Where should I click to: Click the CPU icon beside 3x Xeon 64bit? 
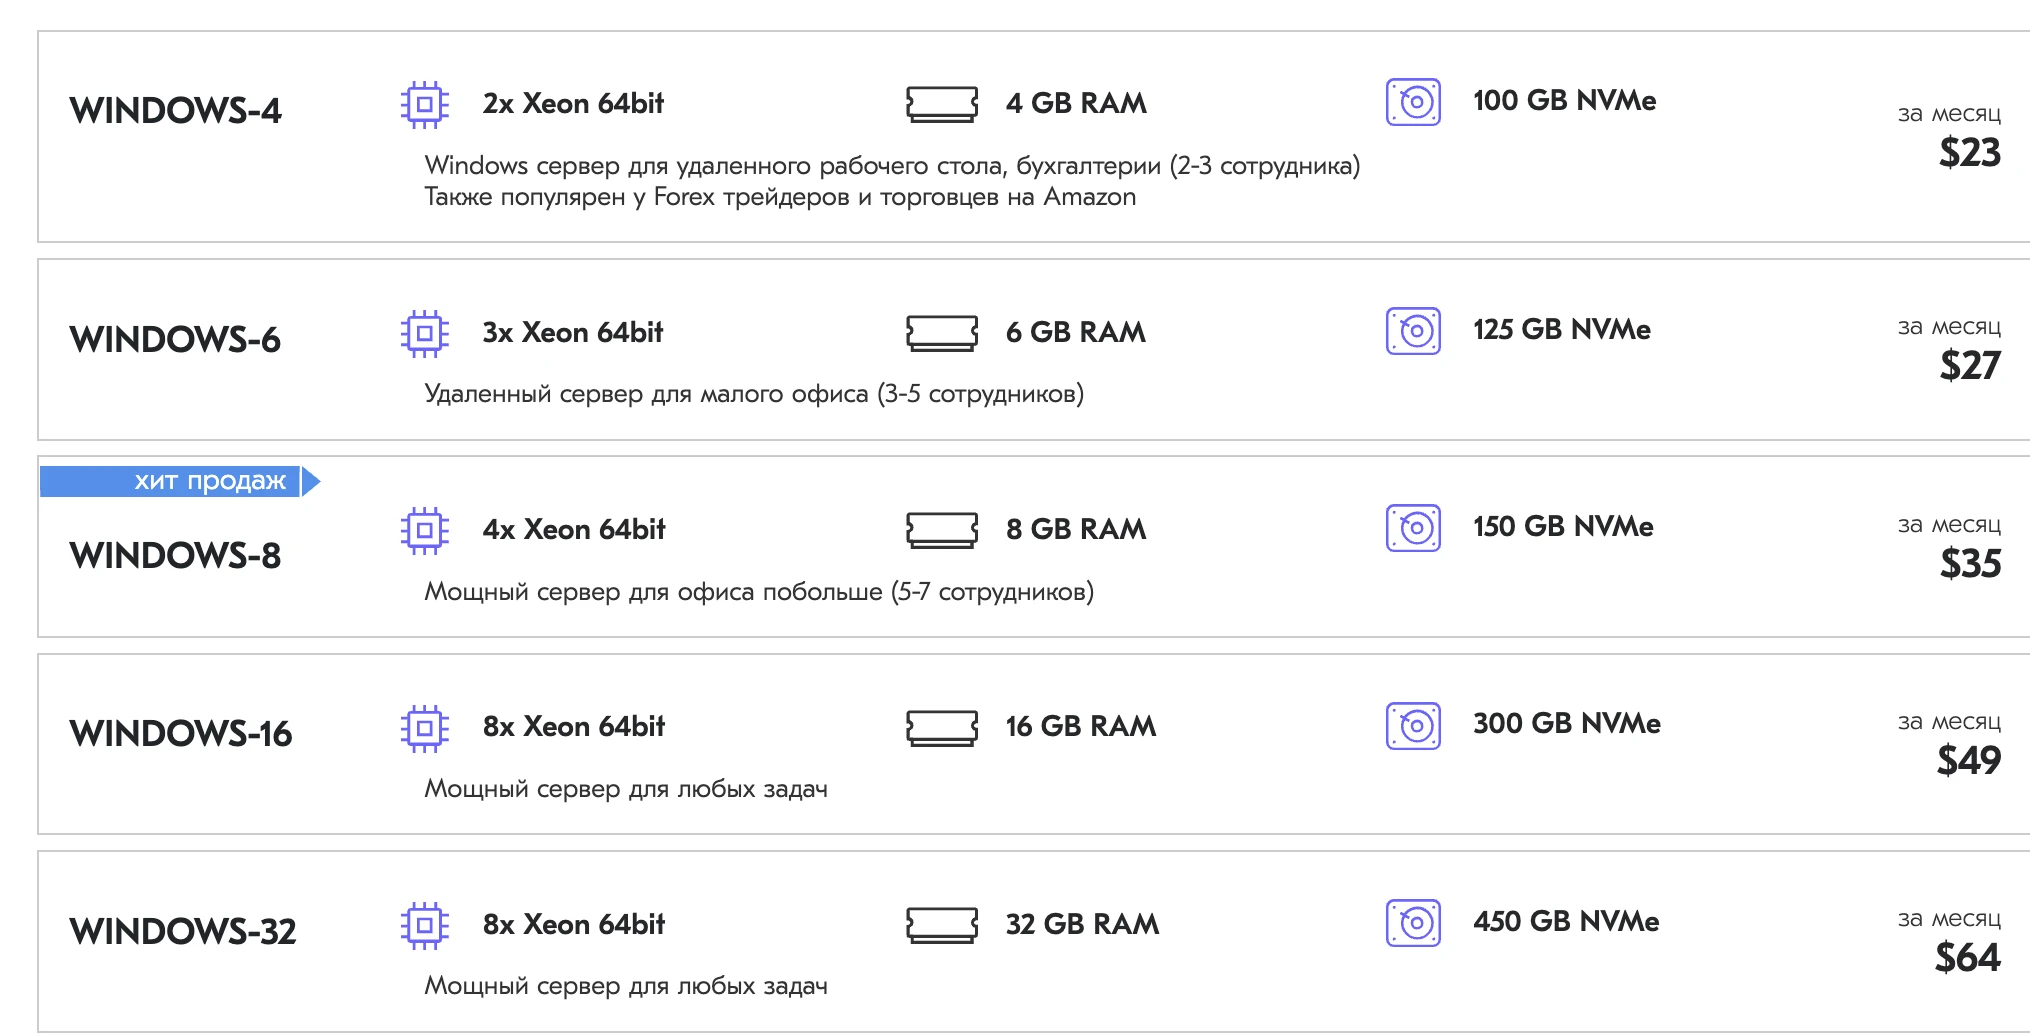click(424, 333)
